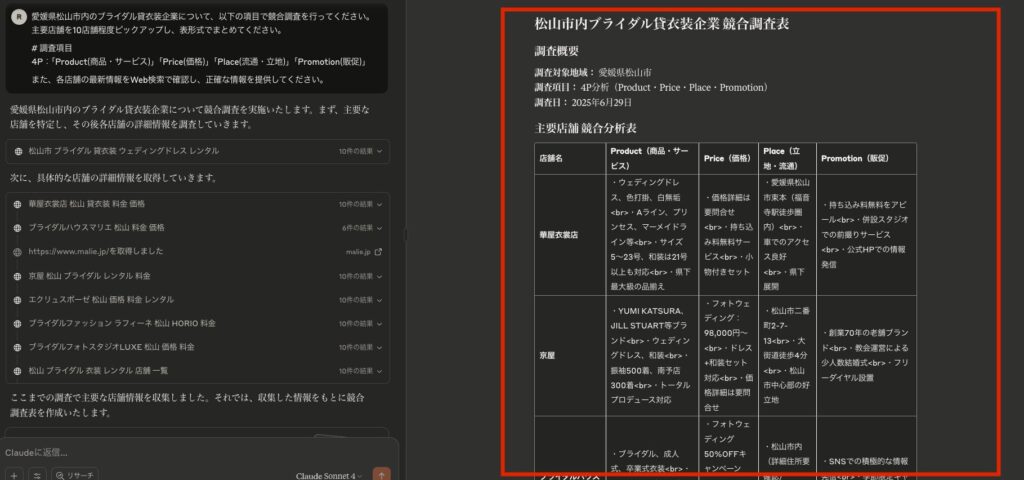
Task: Click the user prompt text 愛媛県松山市内のブライダル貸衣装企業
Action: [202, 23]
